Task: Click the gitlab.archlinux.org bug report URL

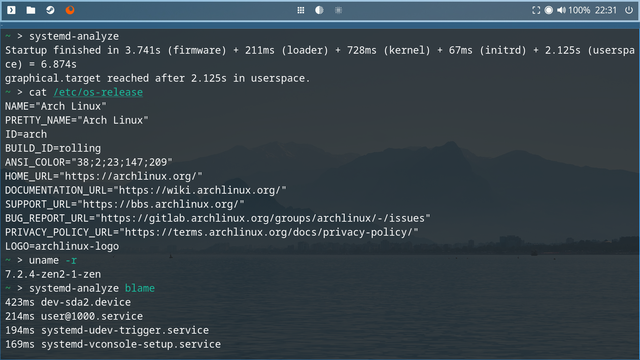Action: tap(263, 218)
